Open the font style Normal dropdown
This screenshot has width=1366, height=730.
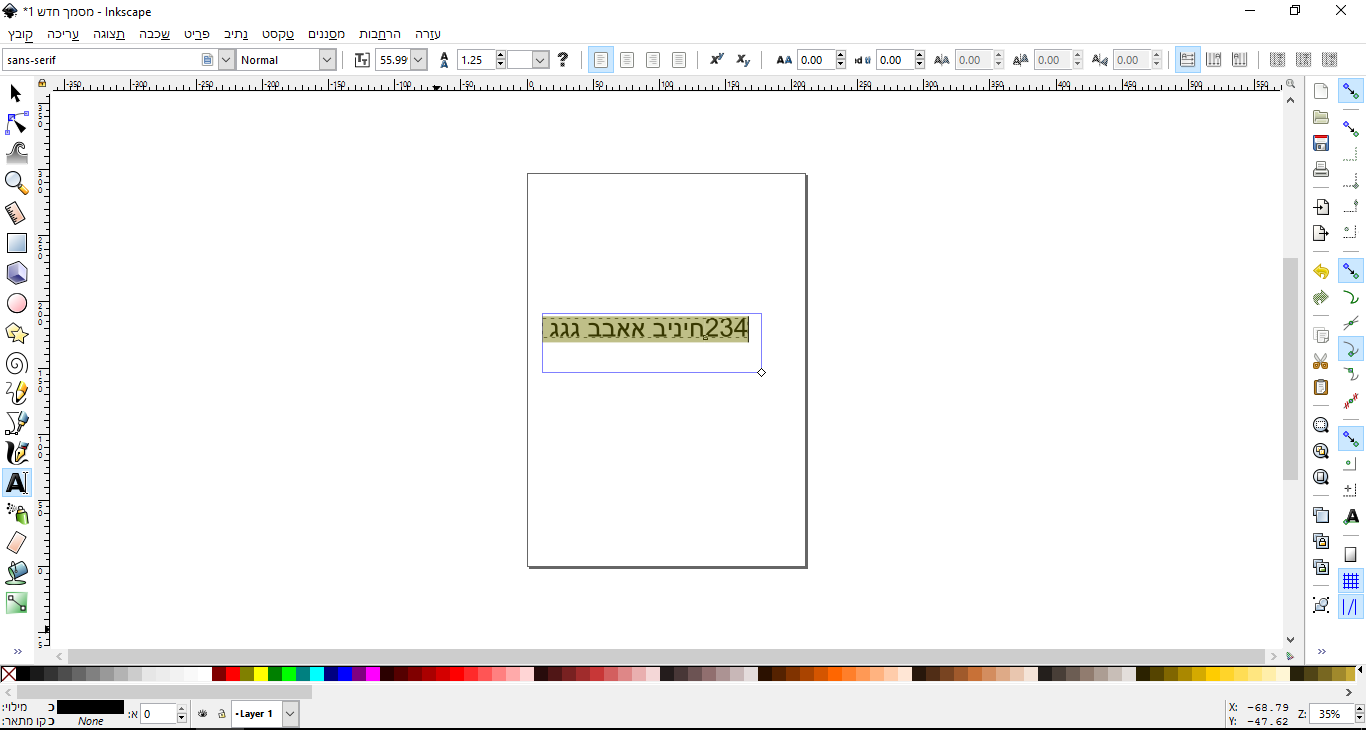pos(327,59)
